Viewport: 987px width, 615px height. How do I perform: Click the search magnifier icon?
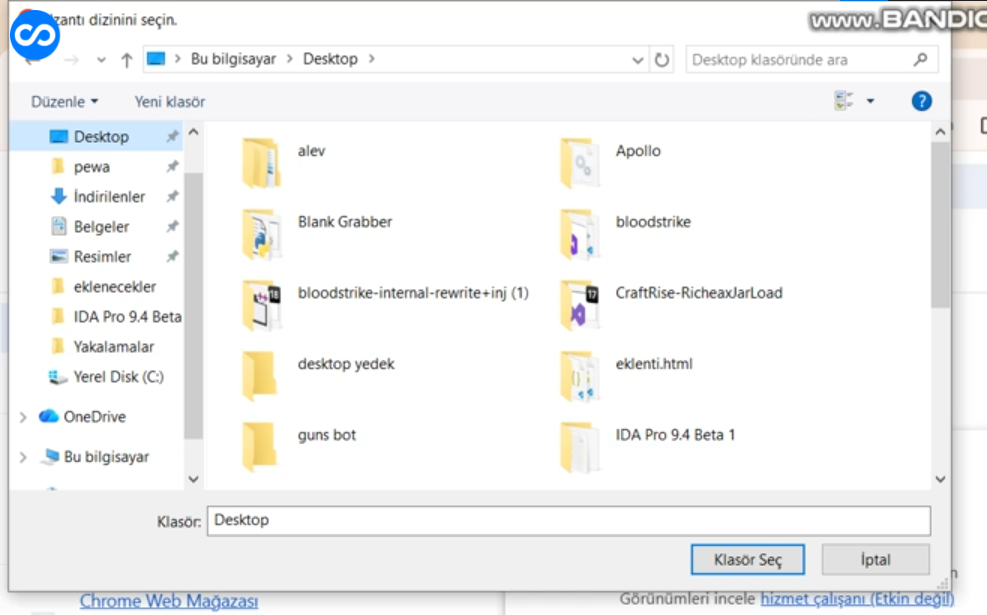(x=920, y=60)
